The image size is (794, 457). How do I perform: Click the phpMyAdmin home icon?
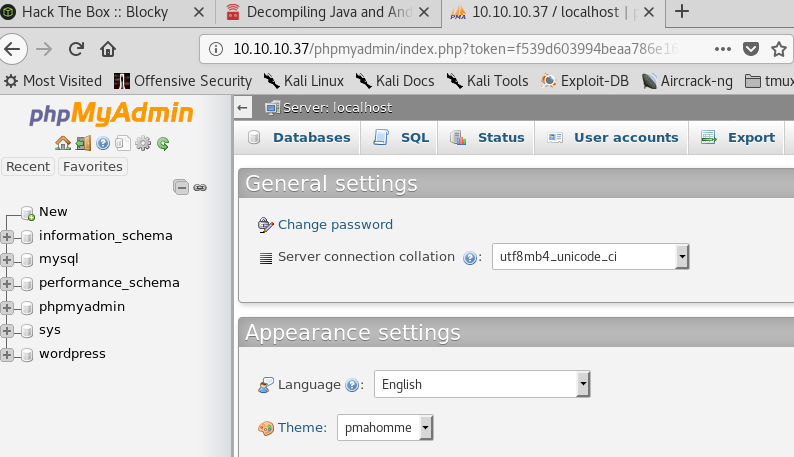(62, 143)
